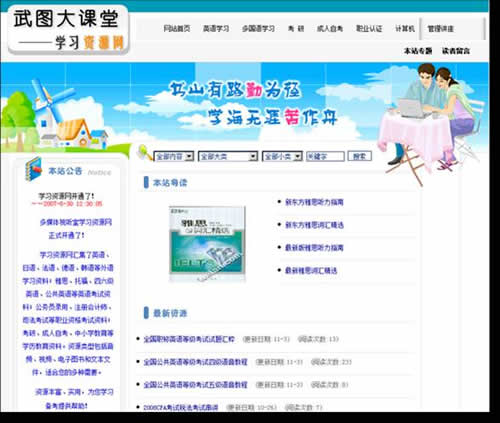Click the banner slogan 书山有路勤为径
500x423 pixels.
point(235,90)
